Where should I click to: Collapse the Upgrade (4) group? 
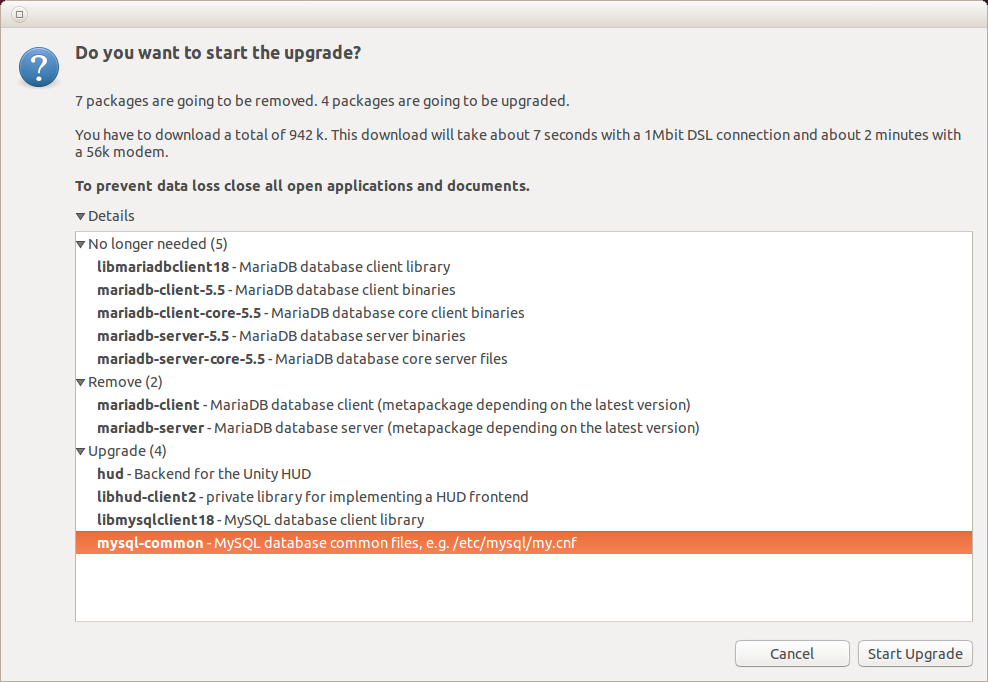81,451
